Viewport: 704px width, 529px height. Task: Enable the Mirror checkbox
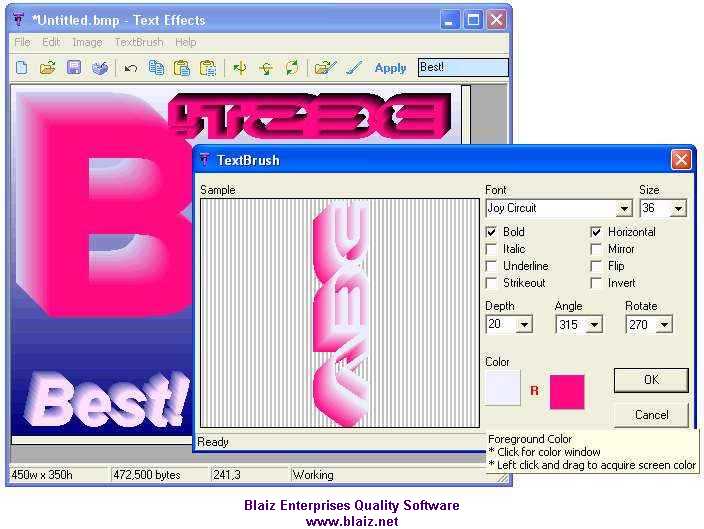(596, 249)
